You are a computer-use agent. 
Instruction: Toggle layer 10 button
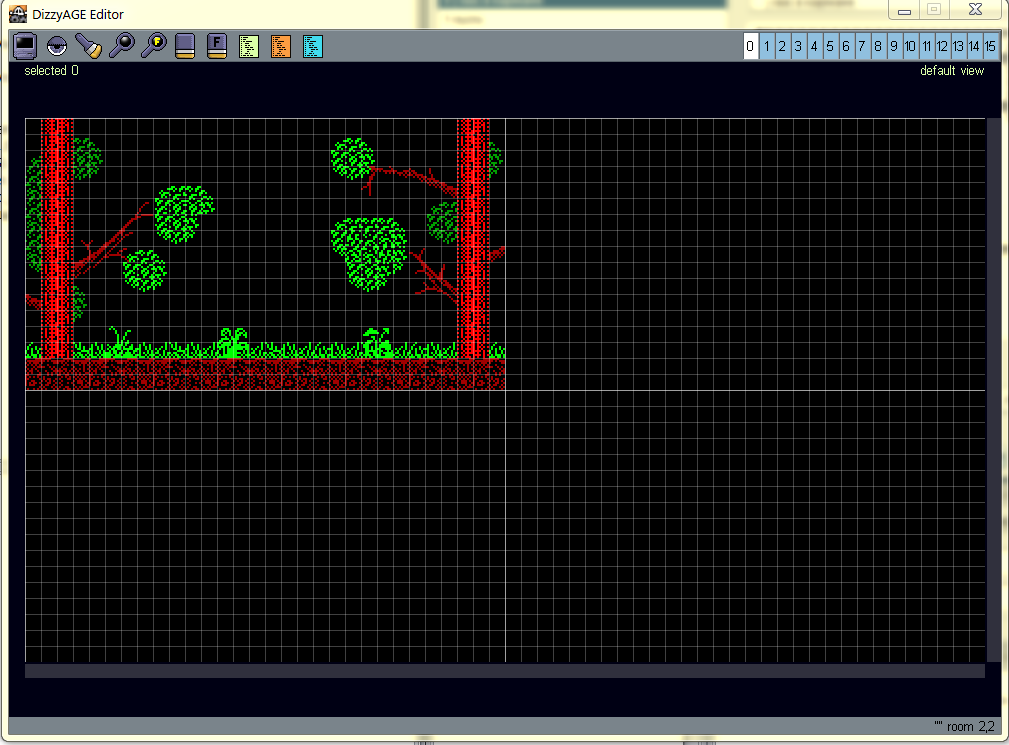[911, 46]
